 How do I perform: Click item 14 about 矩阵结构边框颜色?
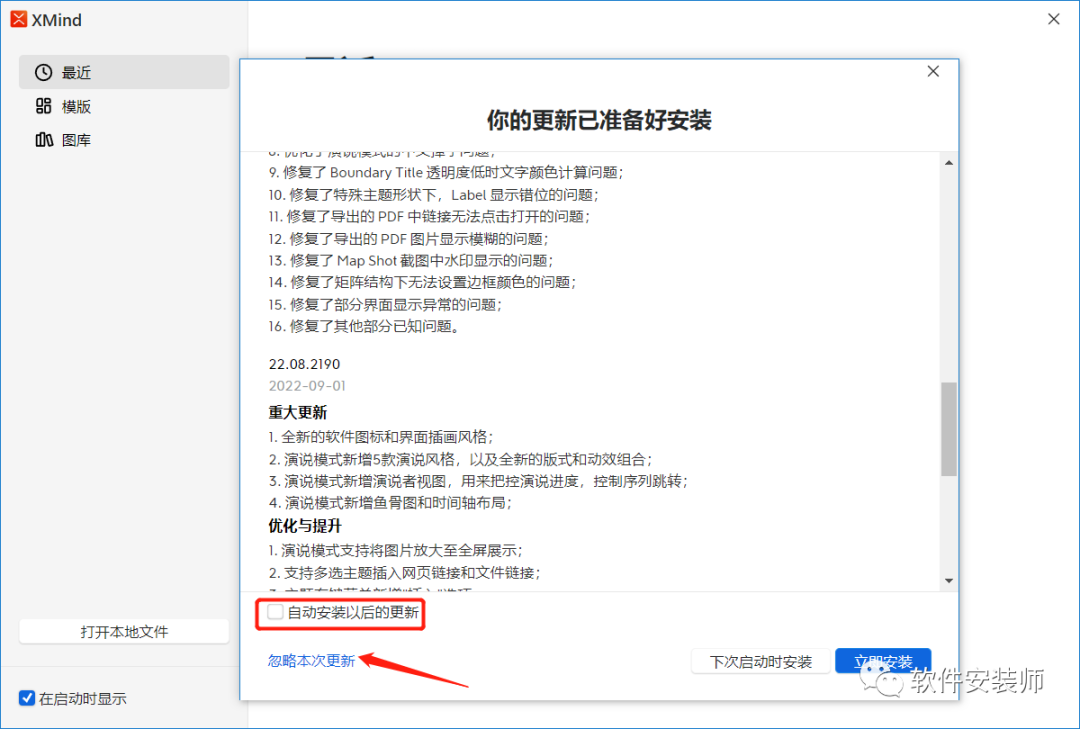click(x=422, y=282)
